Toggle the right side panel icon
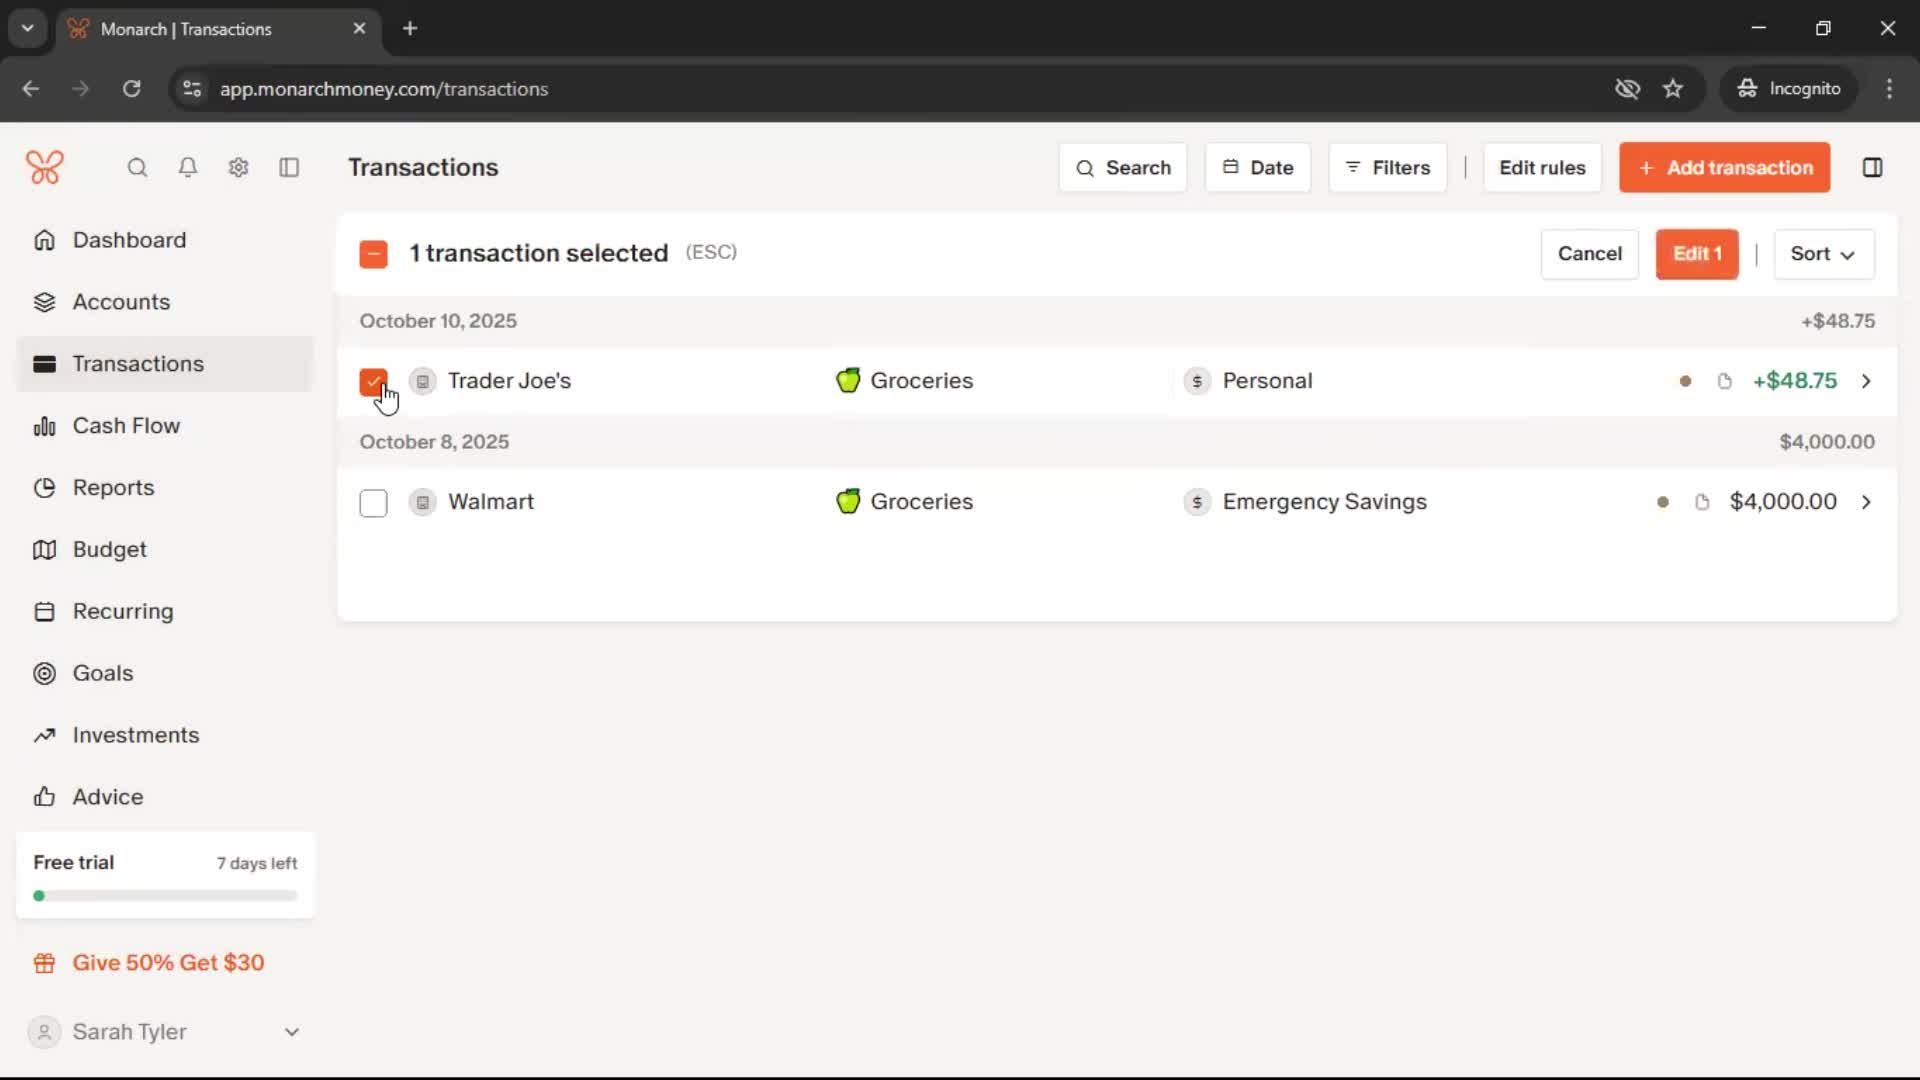Viewport: 1920px width, 1080px height. pyautogui.click(x=1872, y=168)
